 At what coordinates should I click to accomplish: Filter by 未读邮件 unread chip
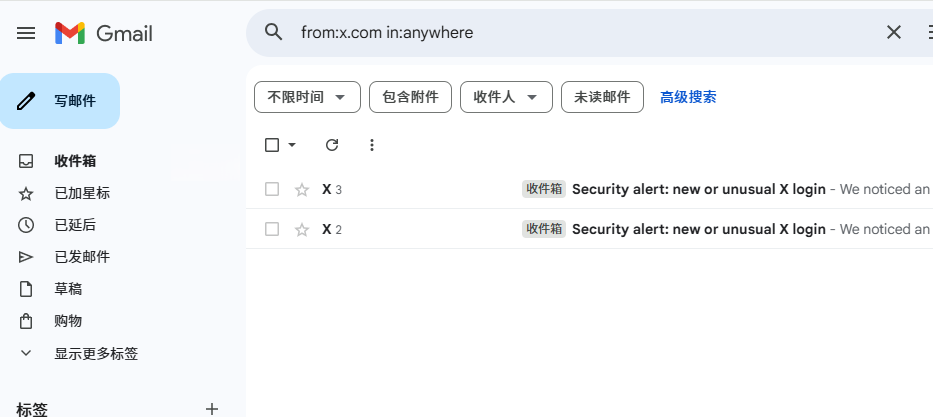coord(602,97)
